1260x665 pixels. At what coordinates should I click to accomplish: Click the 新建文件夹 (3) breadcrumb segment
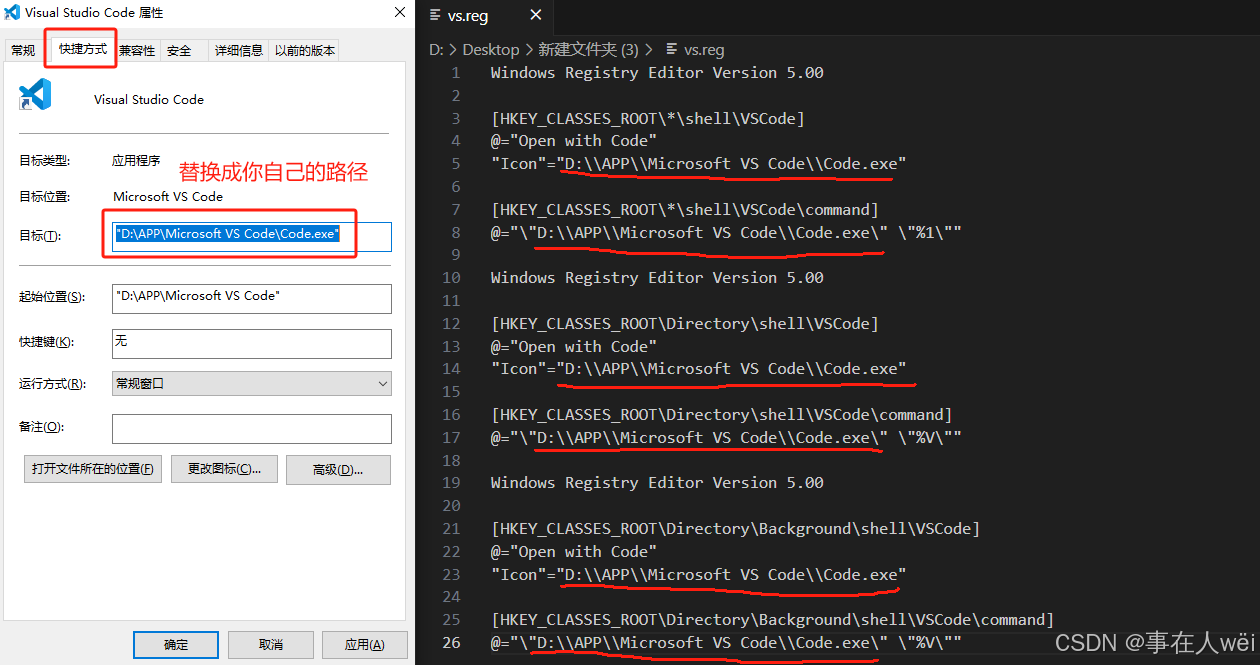(x=588, y=49)
